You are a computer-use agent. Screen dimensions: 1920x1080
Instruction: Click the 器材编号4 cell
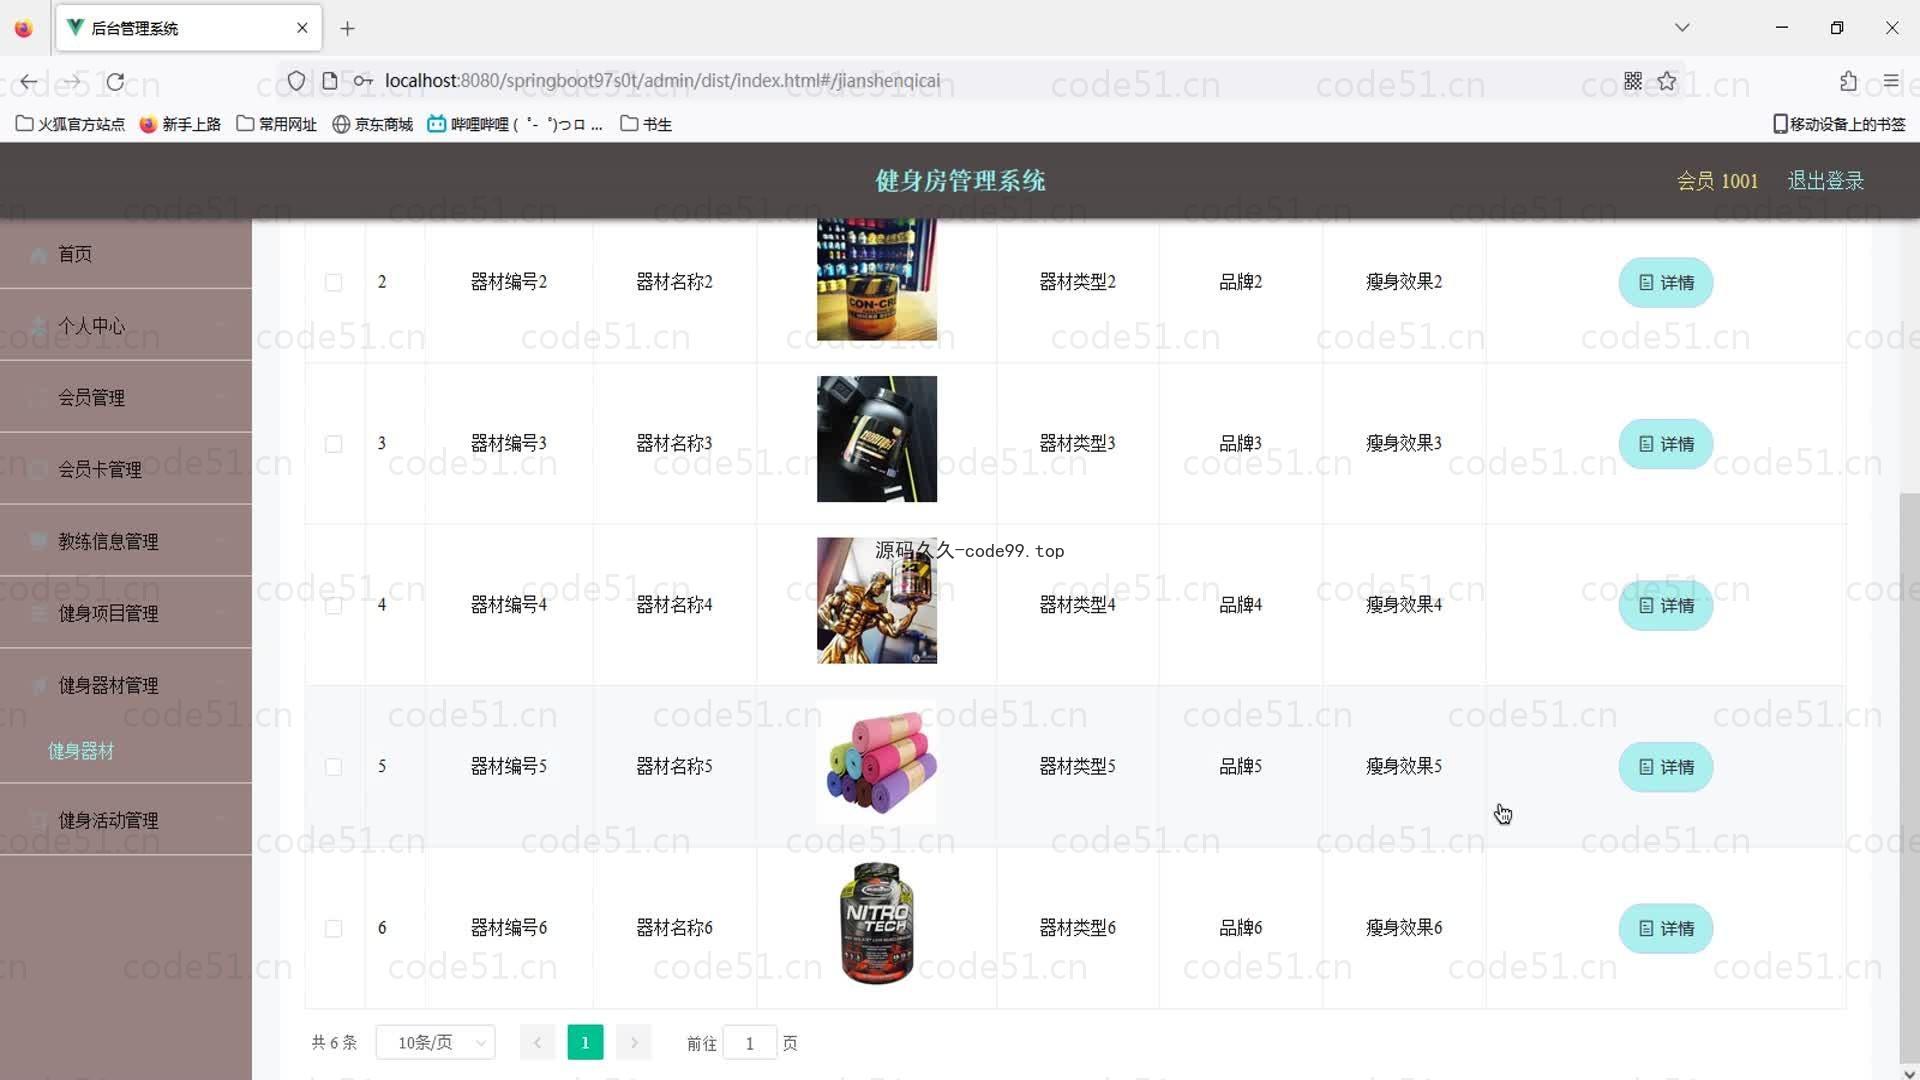click(x=509, y=605)
